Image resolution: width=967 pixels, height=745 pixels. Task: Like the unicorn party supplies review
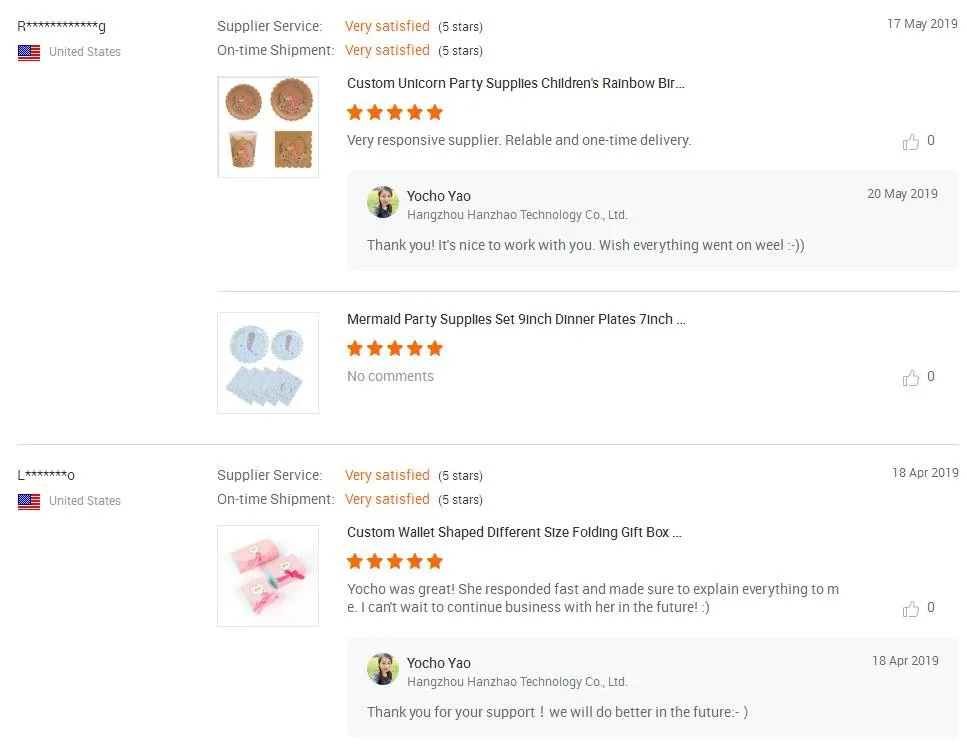pos(910,142)
